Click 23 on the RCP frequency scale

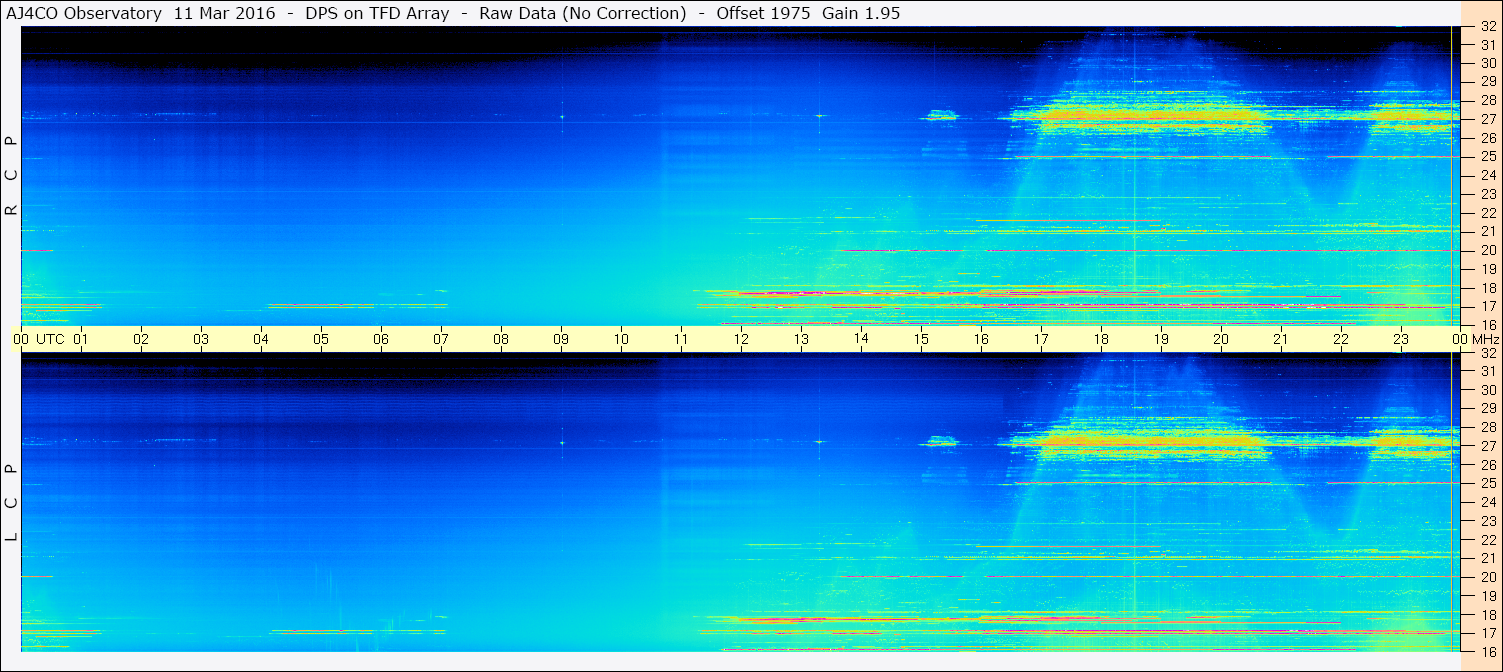click(1487, 194)
